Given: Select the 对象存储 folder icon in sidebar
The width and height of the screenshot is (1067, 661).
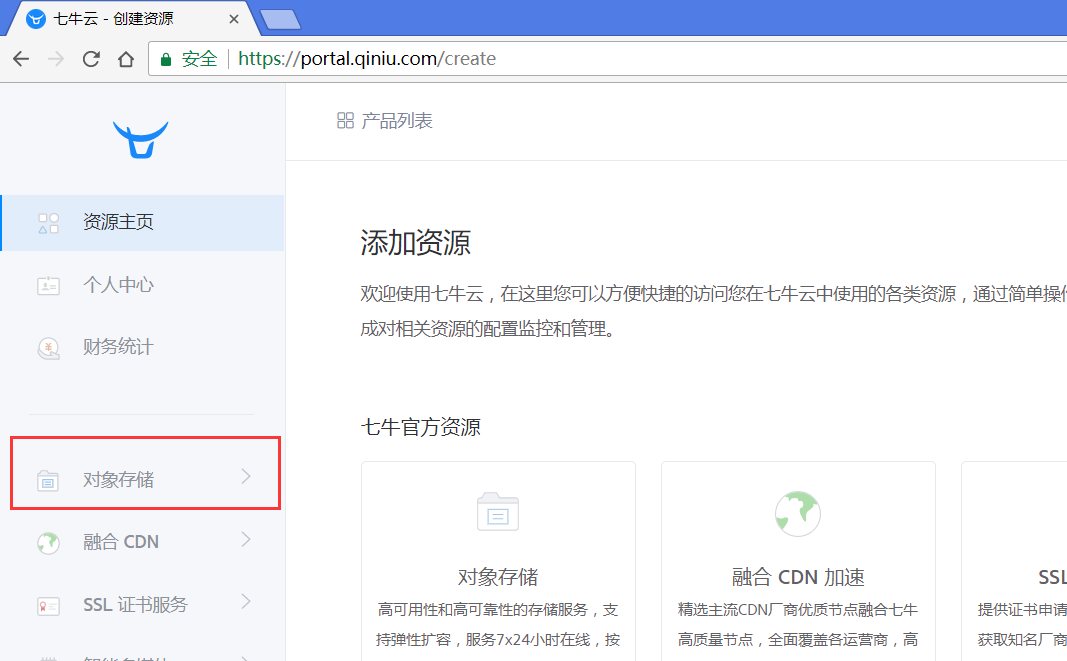Looking at the screenshot, I should click(48, 480).
